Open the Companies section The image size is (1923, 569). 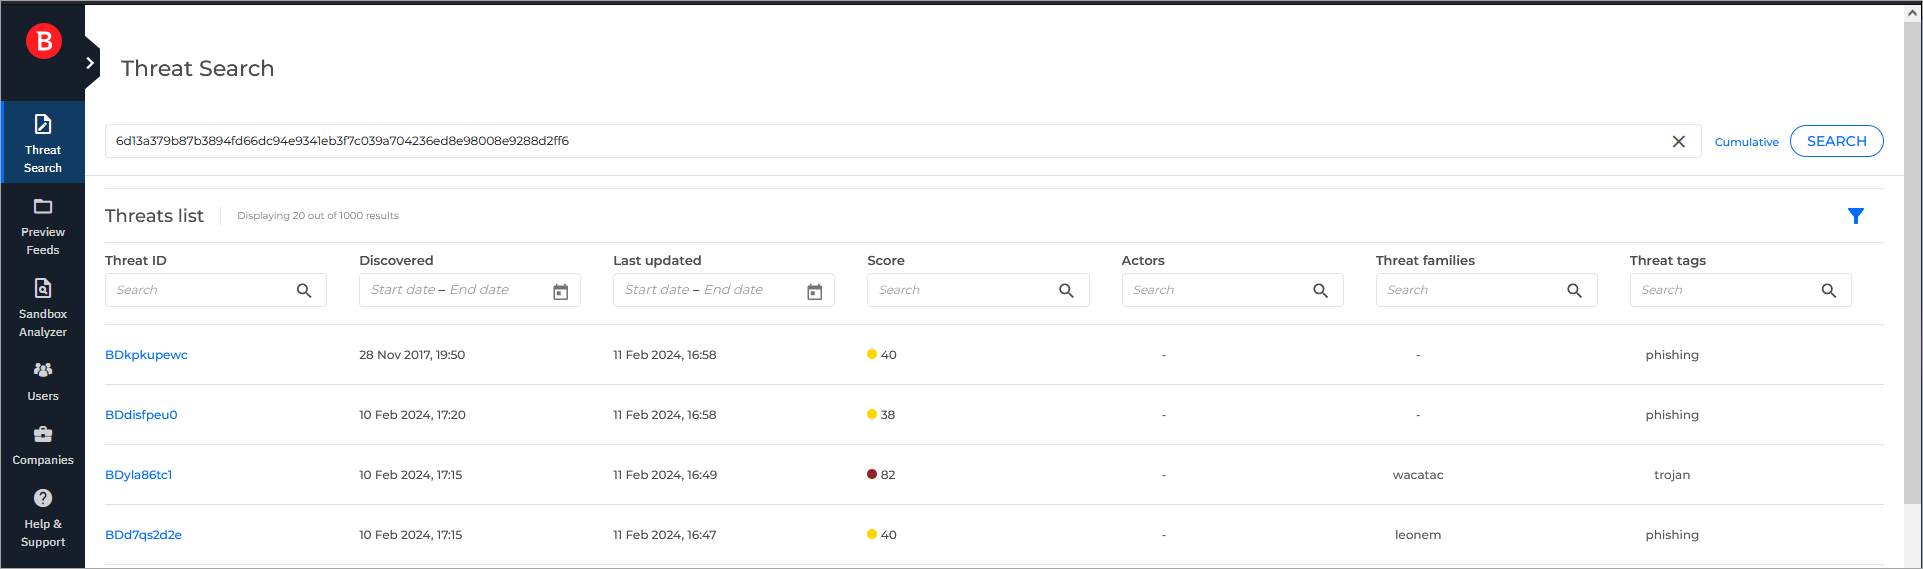43,445
